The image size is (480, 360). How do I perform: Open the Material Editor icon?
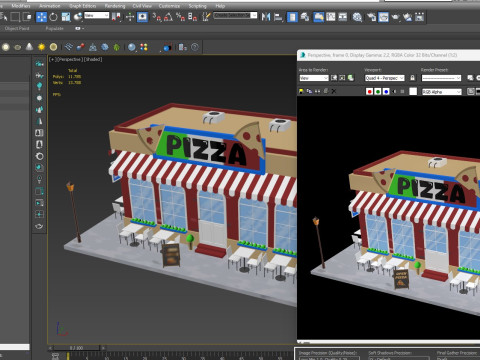pos(357,17)
